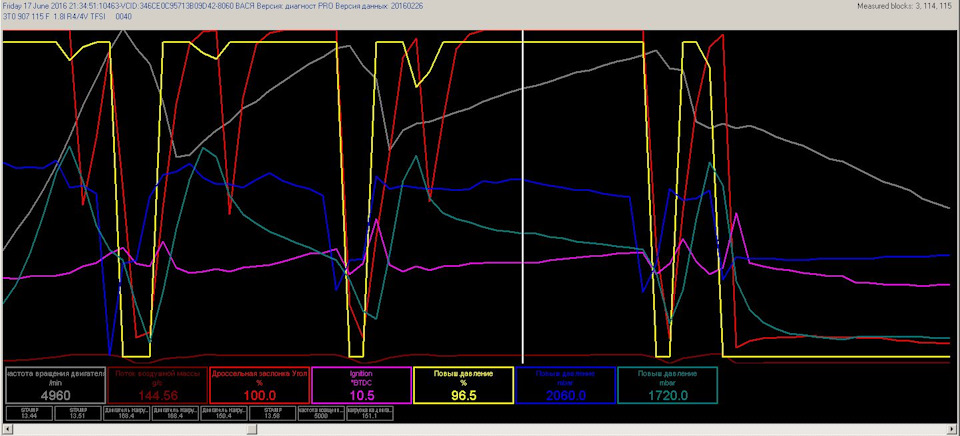Select the blue boost pressure box 2060.0 mbar
Image resolution: width=960 pixels, height=436 pixels.
click(x=566, y=385)
